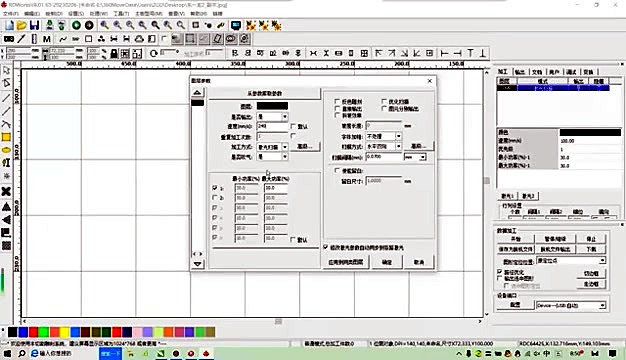Click the monitor preview icon in toolbar
This screenshot has width=626, height=360.
236,25
